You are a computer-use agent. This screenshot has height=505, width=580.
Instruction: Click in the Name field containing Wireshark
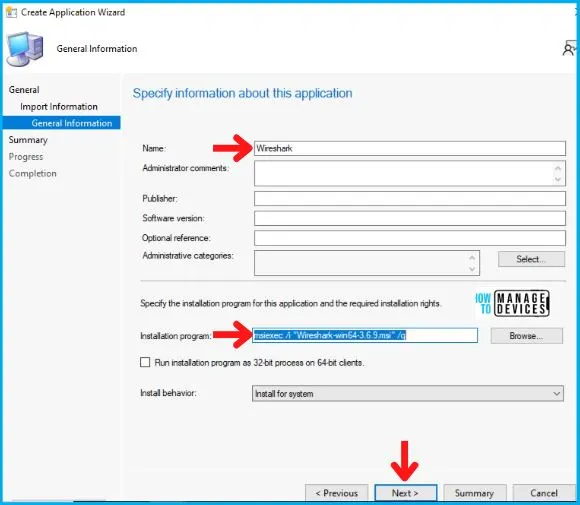tap(410, 148)
